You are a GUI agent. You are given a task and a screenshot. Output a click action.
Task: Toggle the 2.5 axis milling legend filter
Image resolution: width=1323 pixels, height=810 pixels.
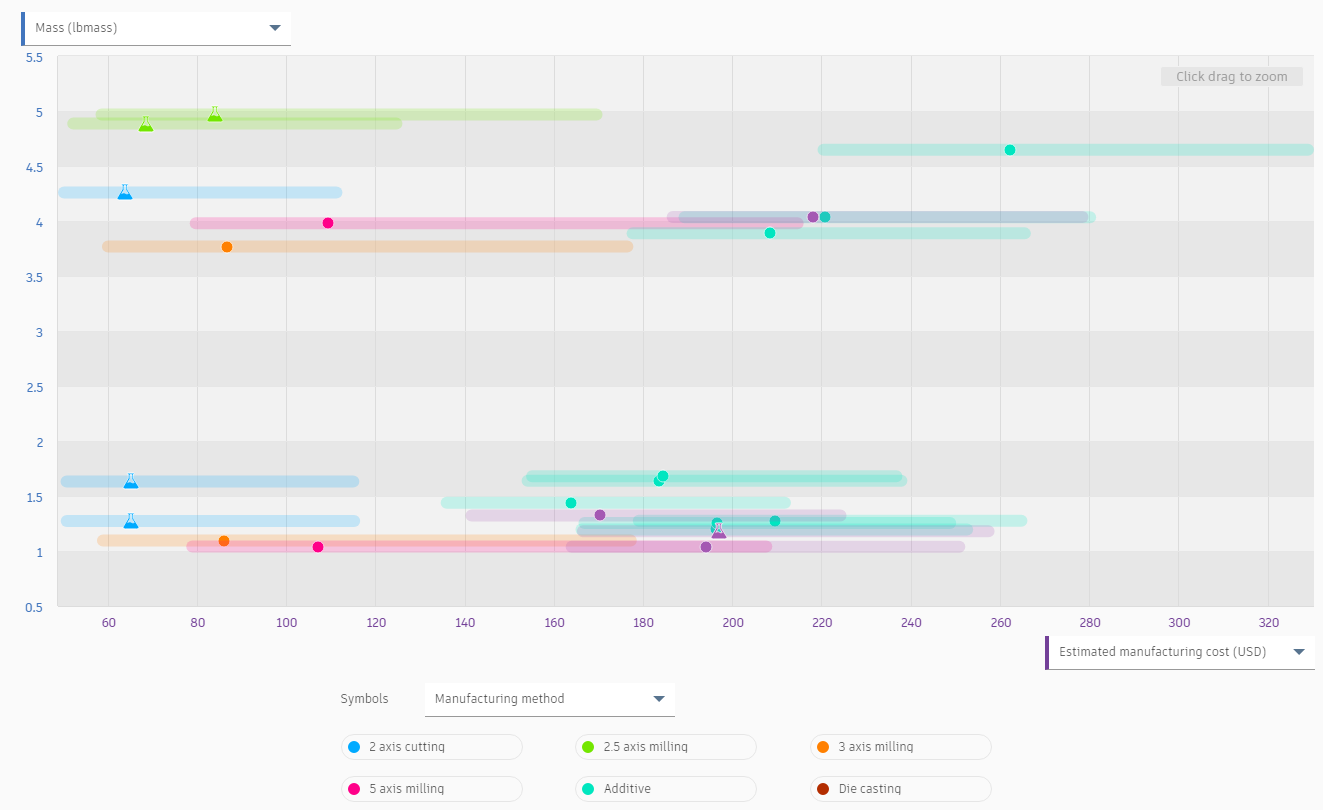coord(666,747)
